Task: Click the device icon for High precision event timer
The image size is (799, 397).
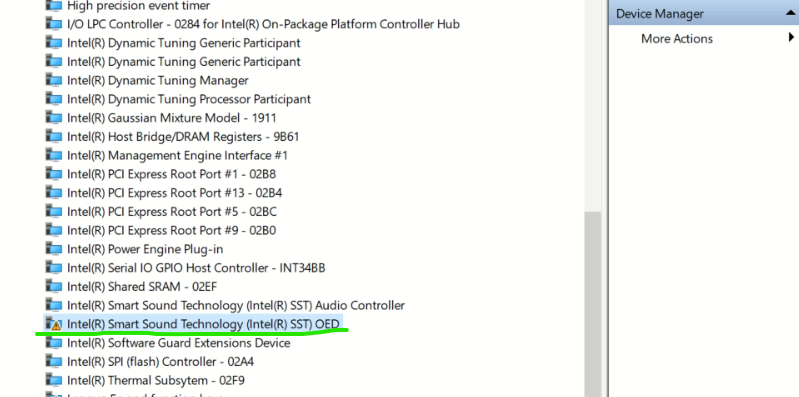Action: [x=54, y=6]
